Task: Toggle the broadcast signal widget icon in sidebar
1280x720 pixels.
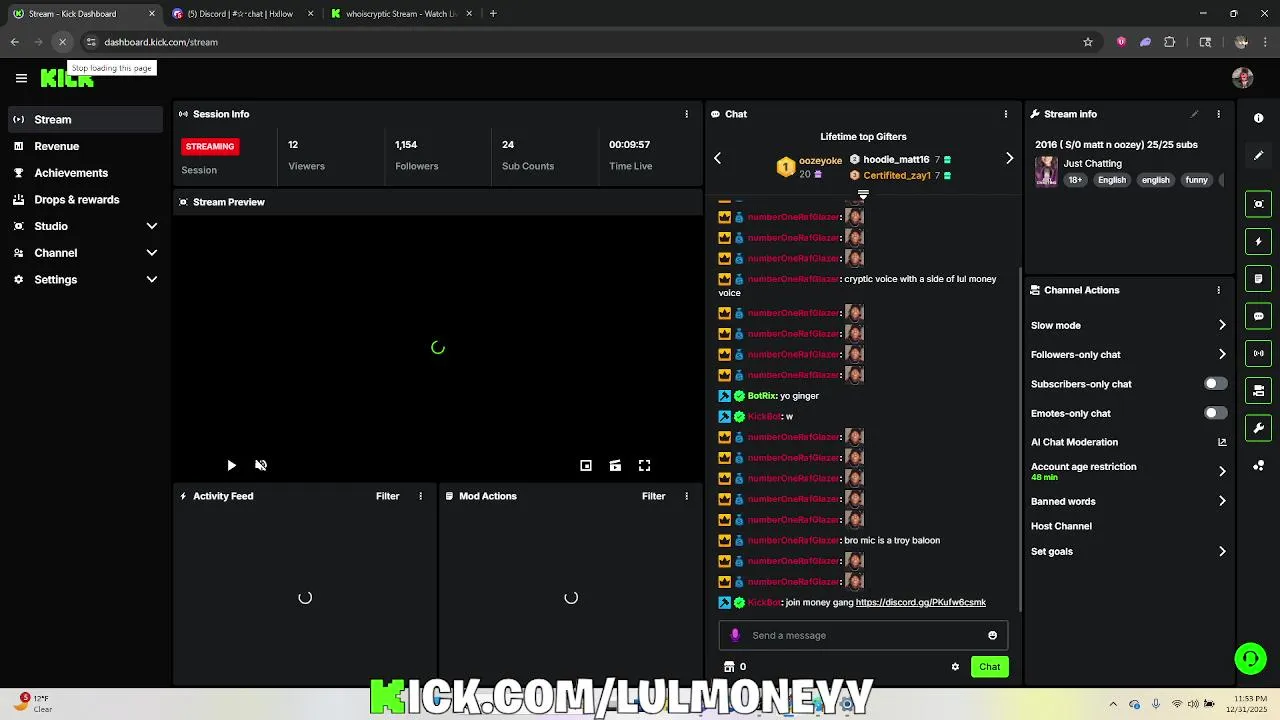Action: [x=1258, y=353]
